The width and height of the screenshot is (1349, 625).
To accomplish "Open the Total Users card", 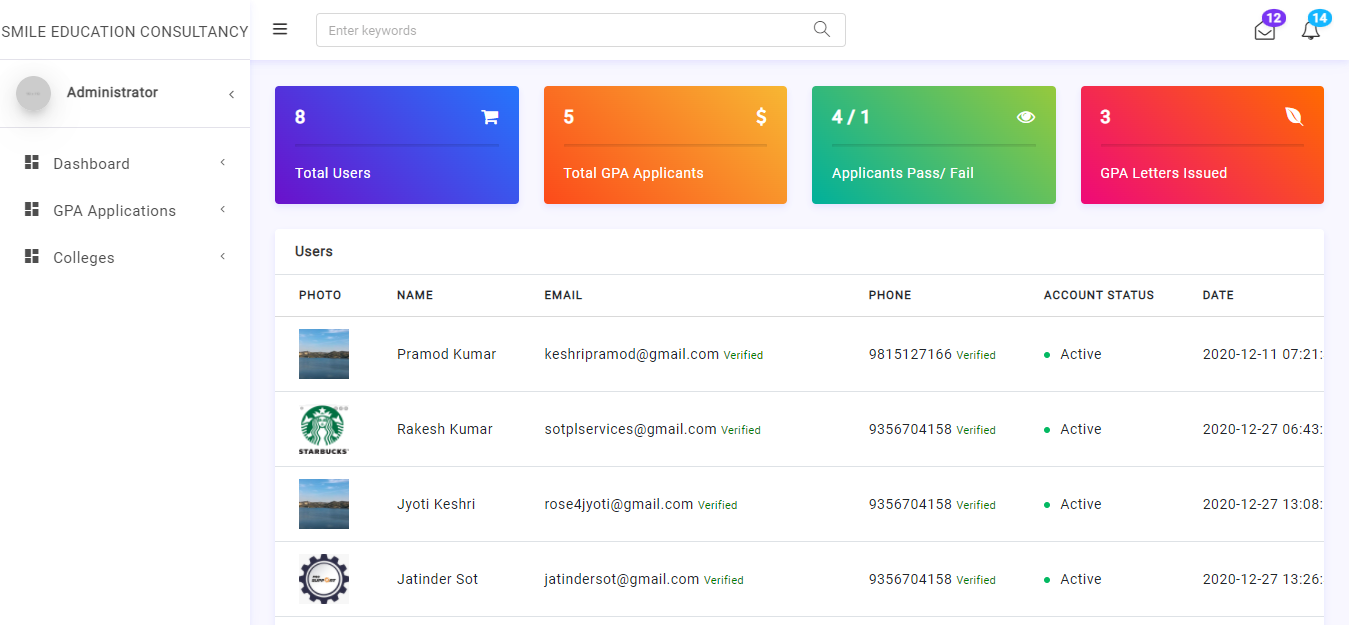I will pos(397,145).
